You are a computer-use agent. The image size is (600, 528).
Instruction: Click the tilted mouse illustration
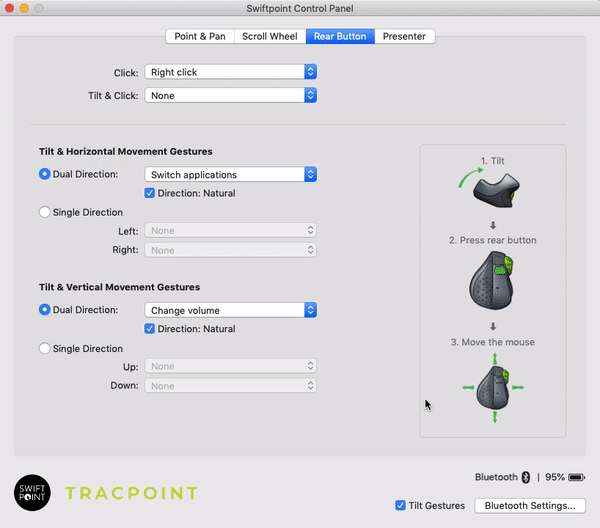tap(496, 191)
